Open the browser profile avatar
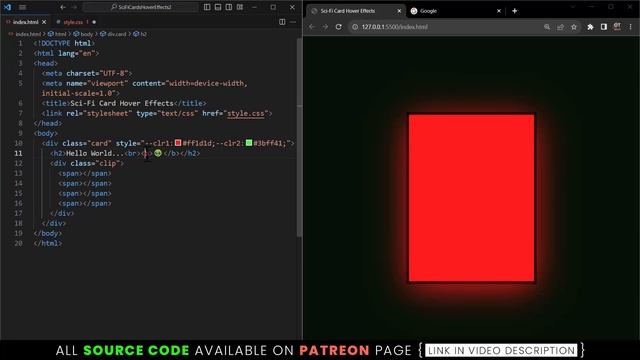This screenshot has height=360, width=640. 617,27
